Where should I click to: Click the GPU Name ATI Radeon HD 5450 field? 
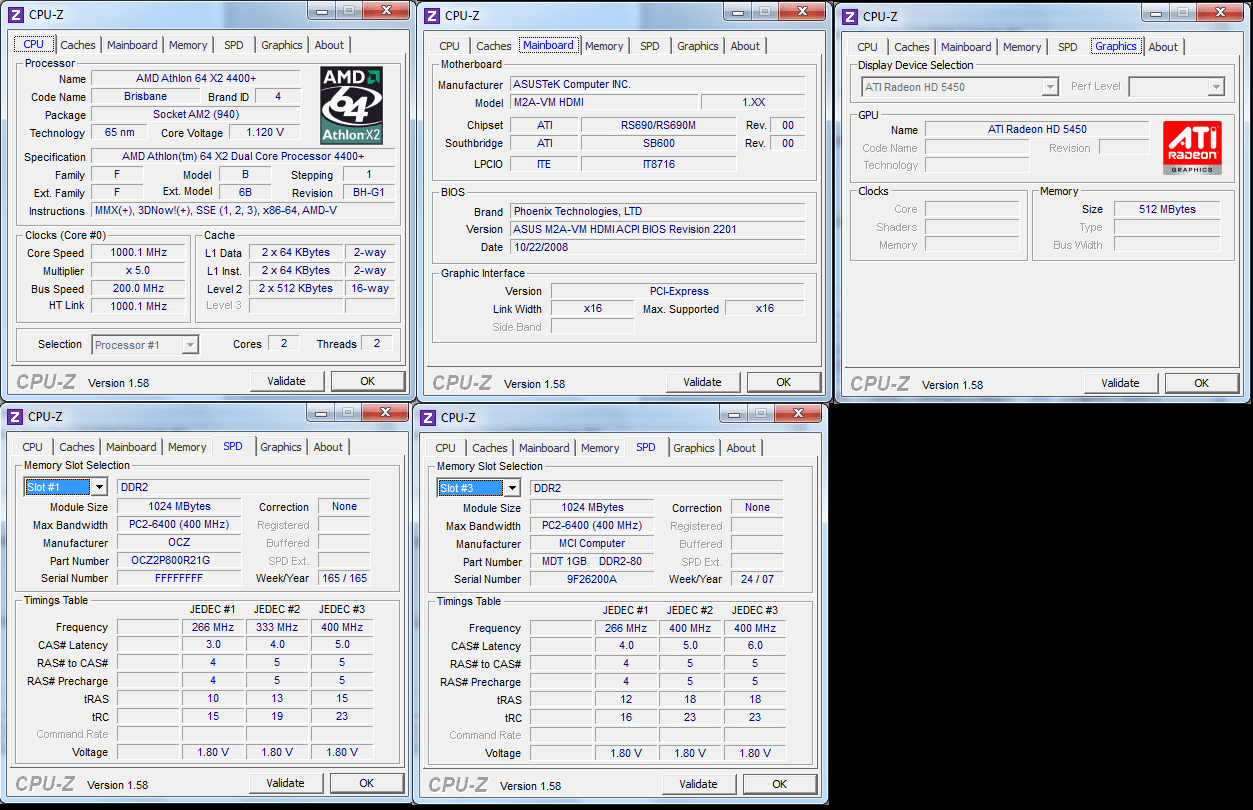[1037, 130]
